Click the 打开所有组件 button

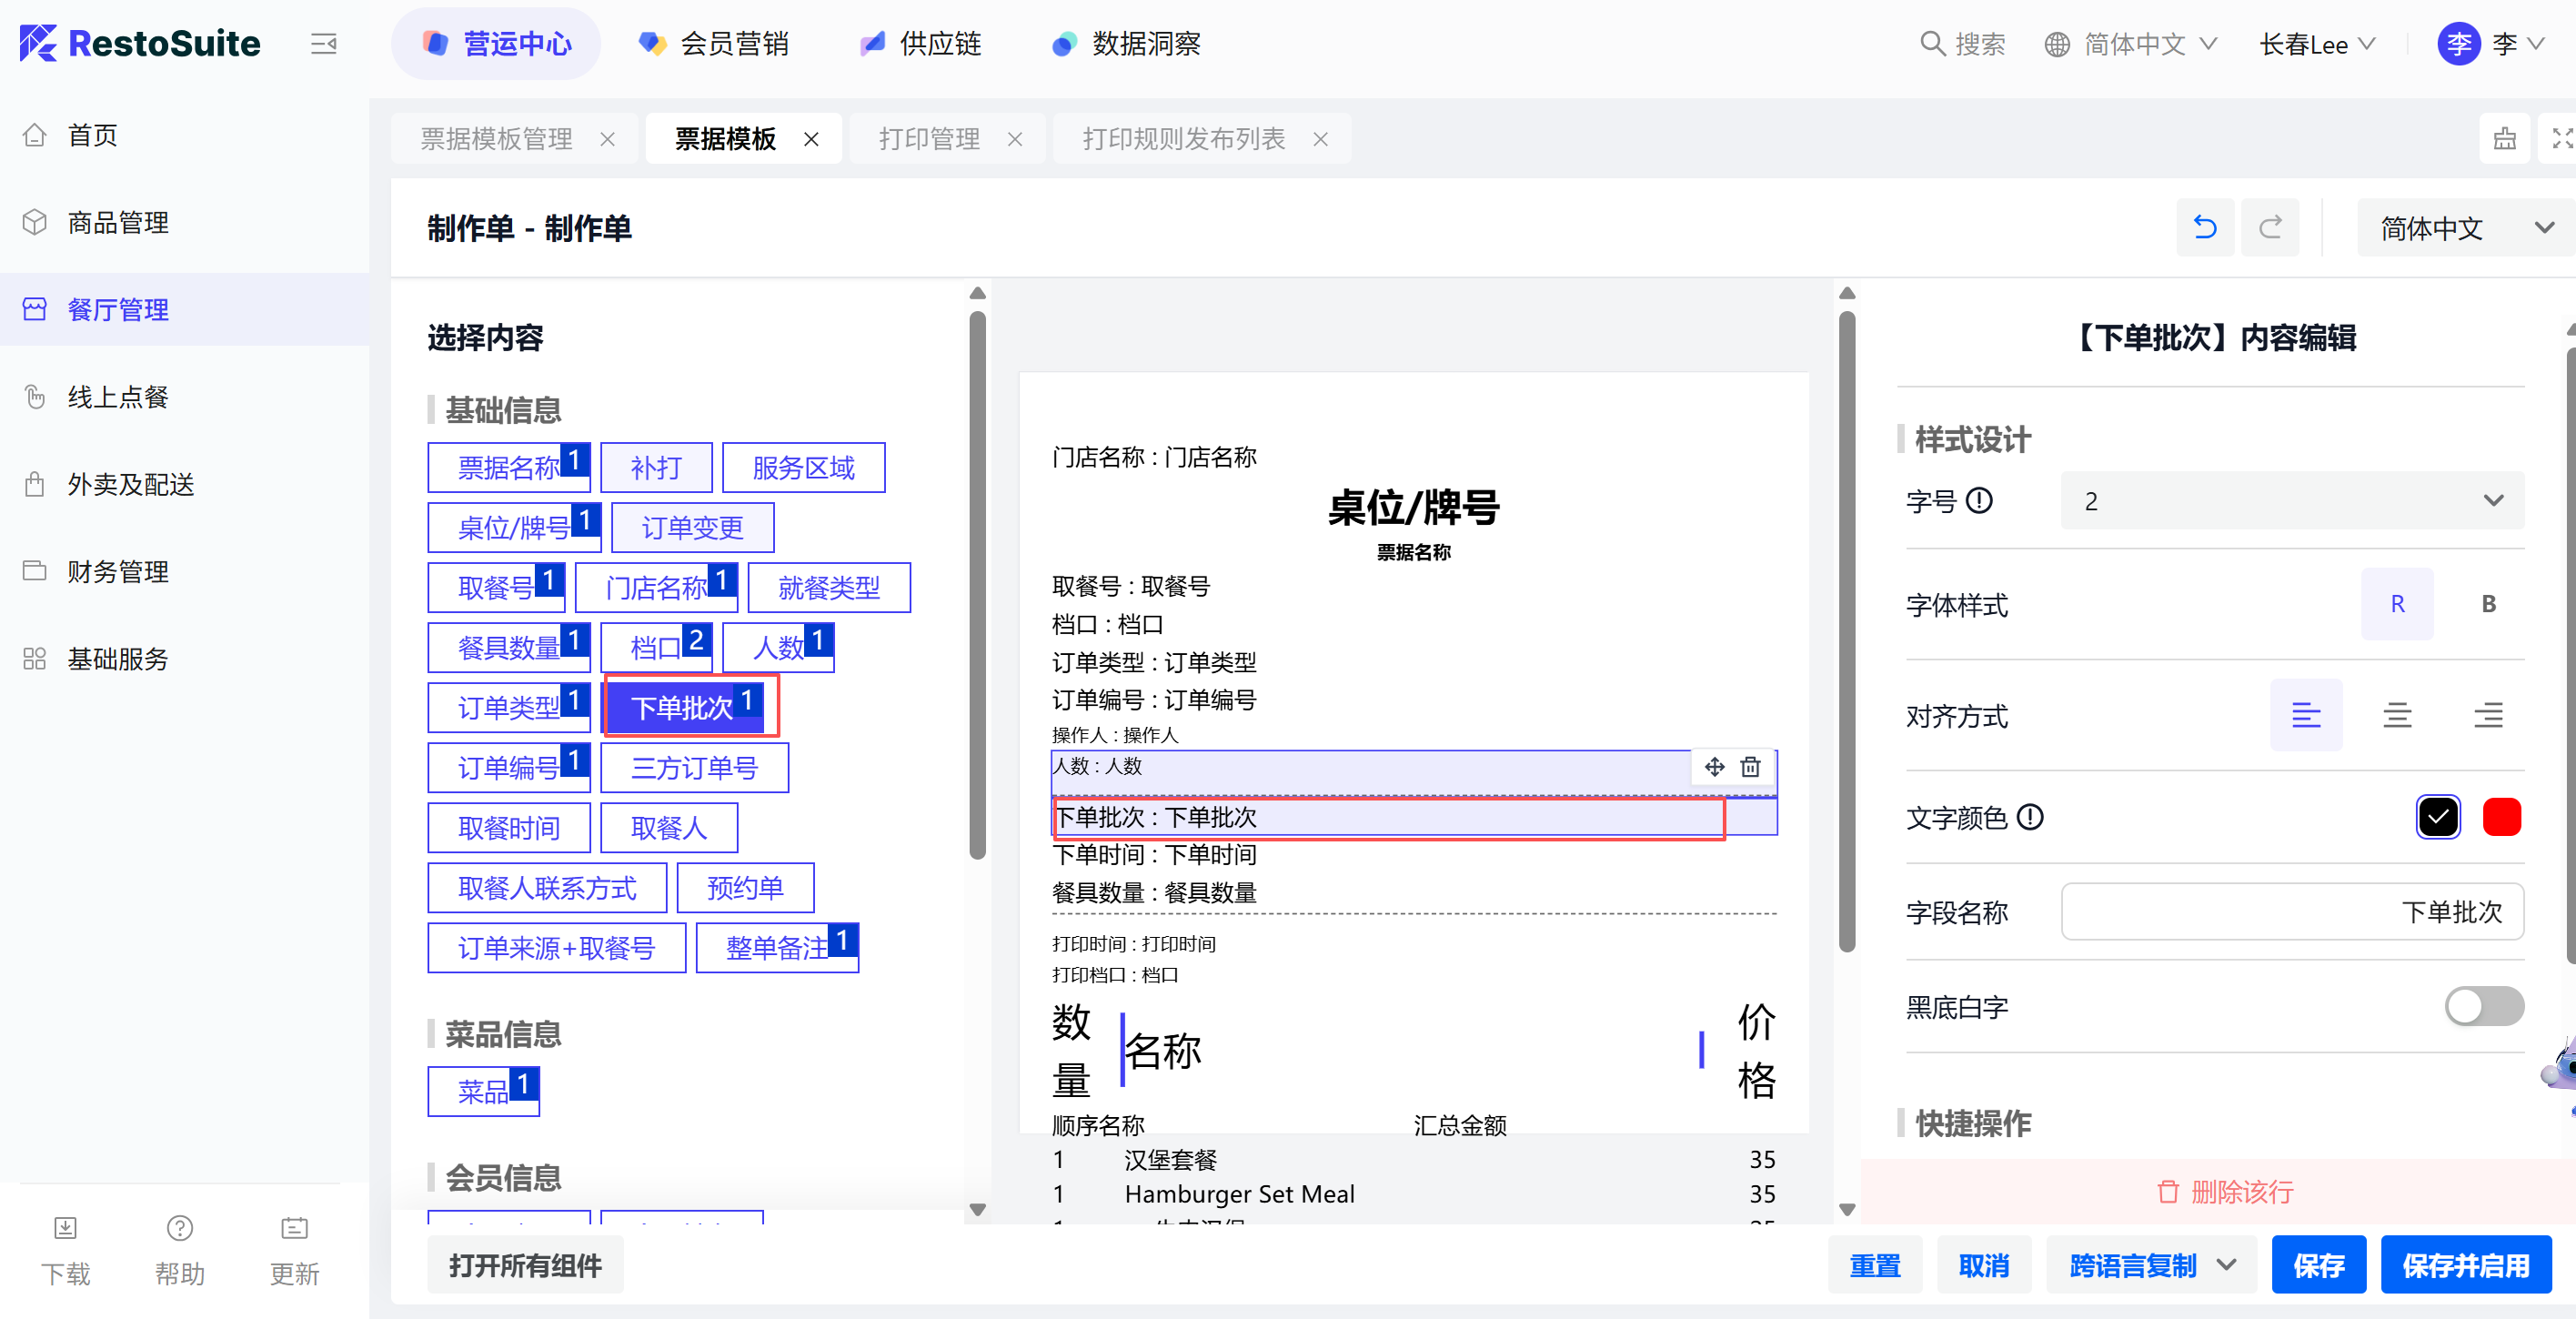click(x=525, y=1265)
